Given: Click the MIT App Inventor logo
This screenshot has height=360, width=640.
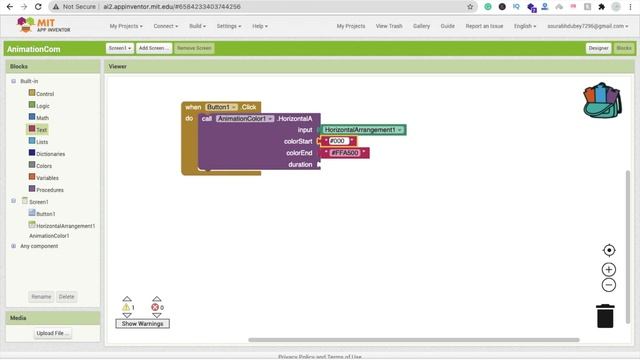Looking at the screenshot, I should coord(43,25).
